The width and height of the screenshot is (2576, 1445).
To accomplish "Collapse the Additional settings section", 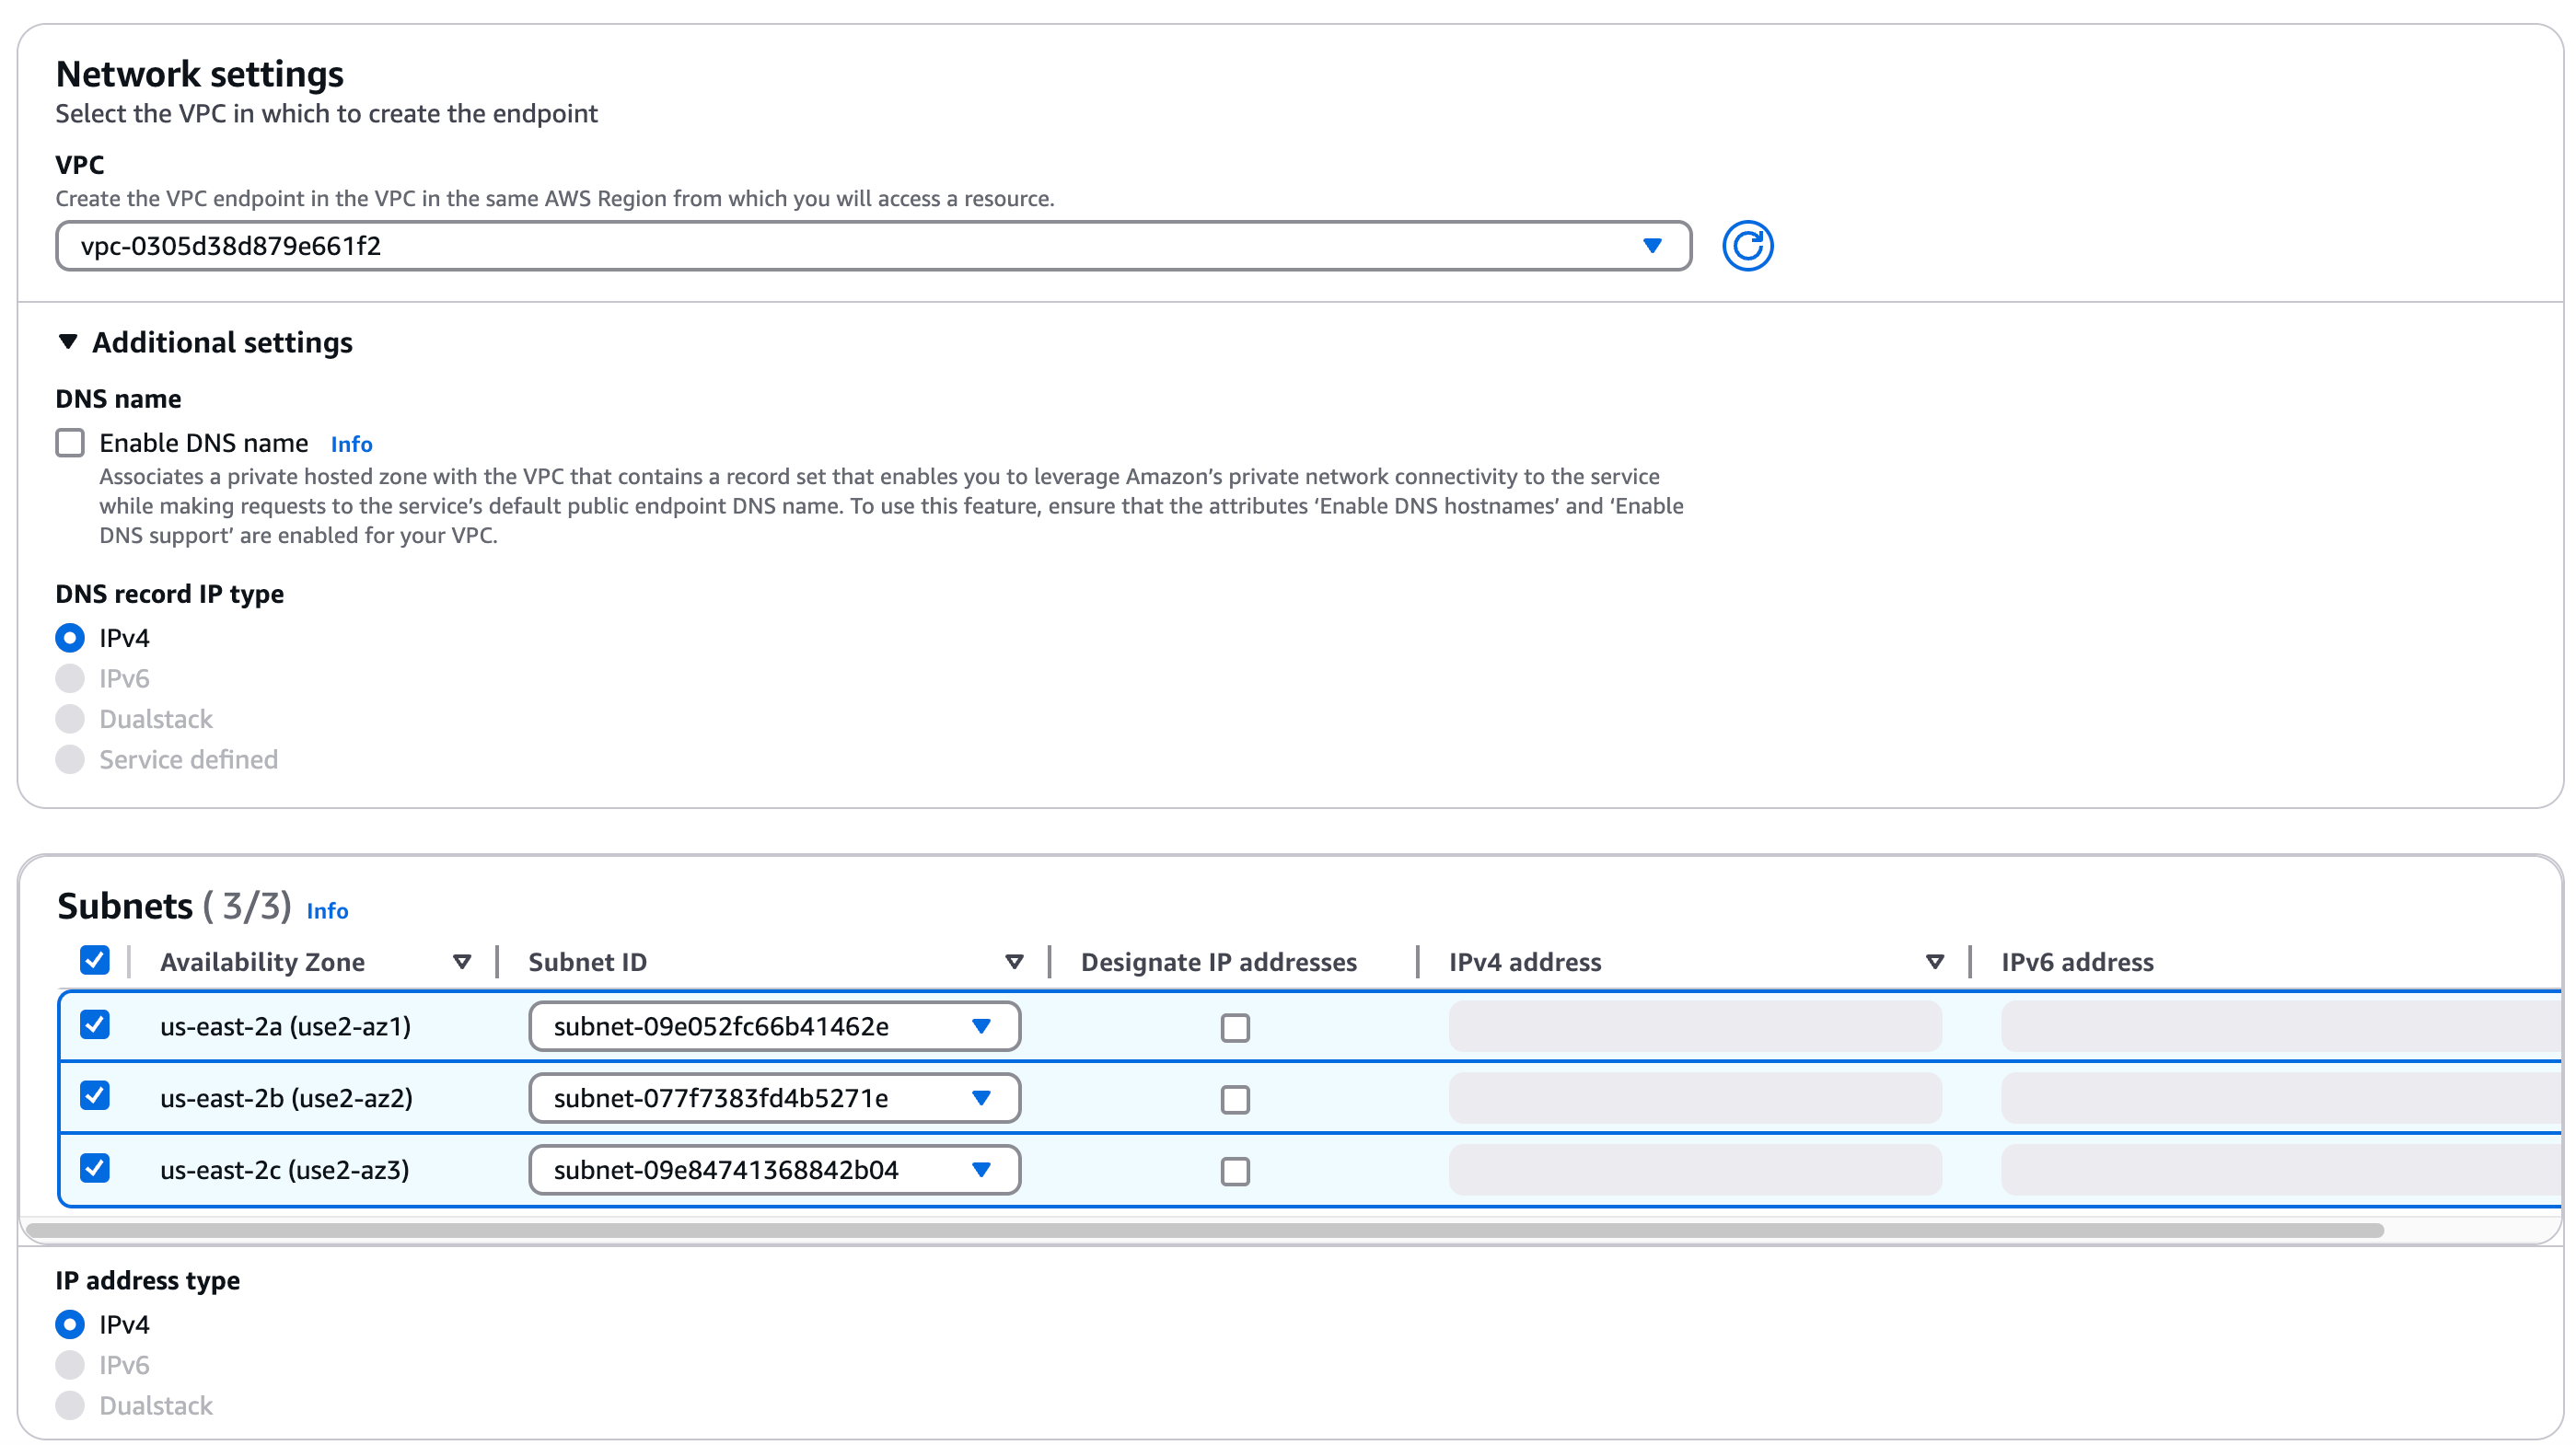I will [x=67, y=341].
